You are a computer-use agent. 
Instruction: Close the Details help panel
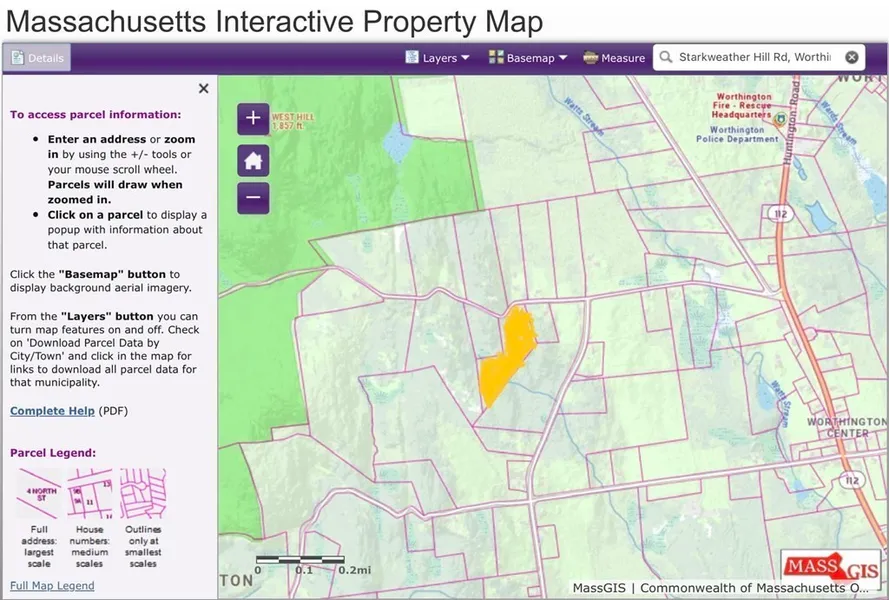pos(204,89)
